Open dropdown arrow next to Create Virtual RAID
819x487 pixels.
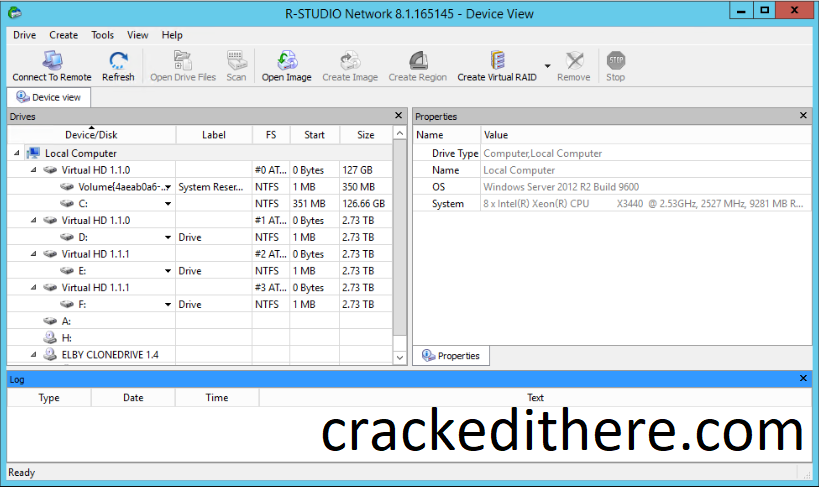click(547, 66)
